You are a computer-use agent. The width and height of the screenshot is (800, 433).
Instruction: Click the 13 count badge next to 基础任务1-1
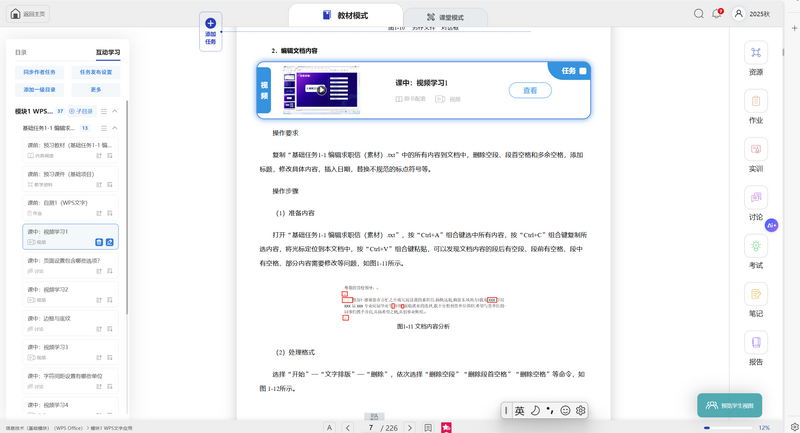click(x=85, y=128)
